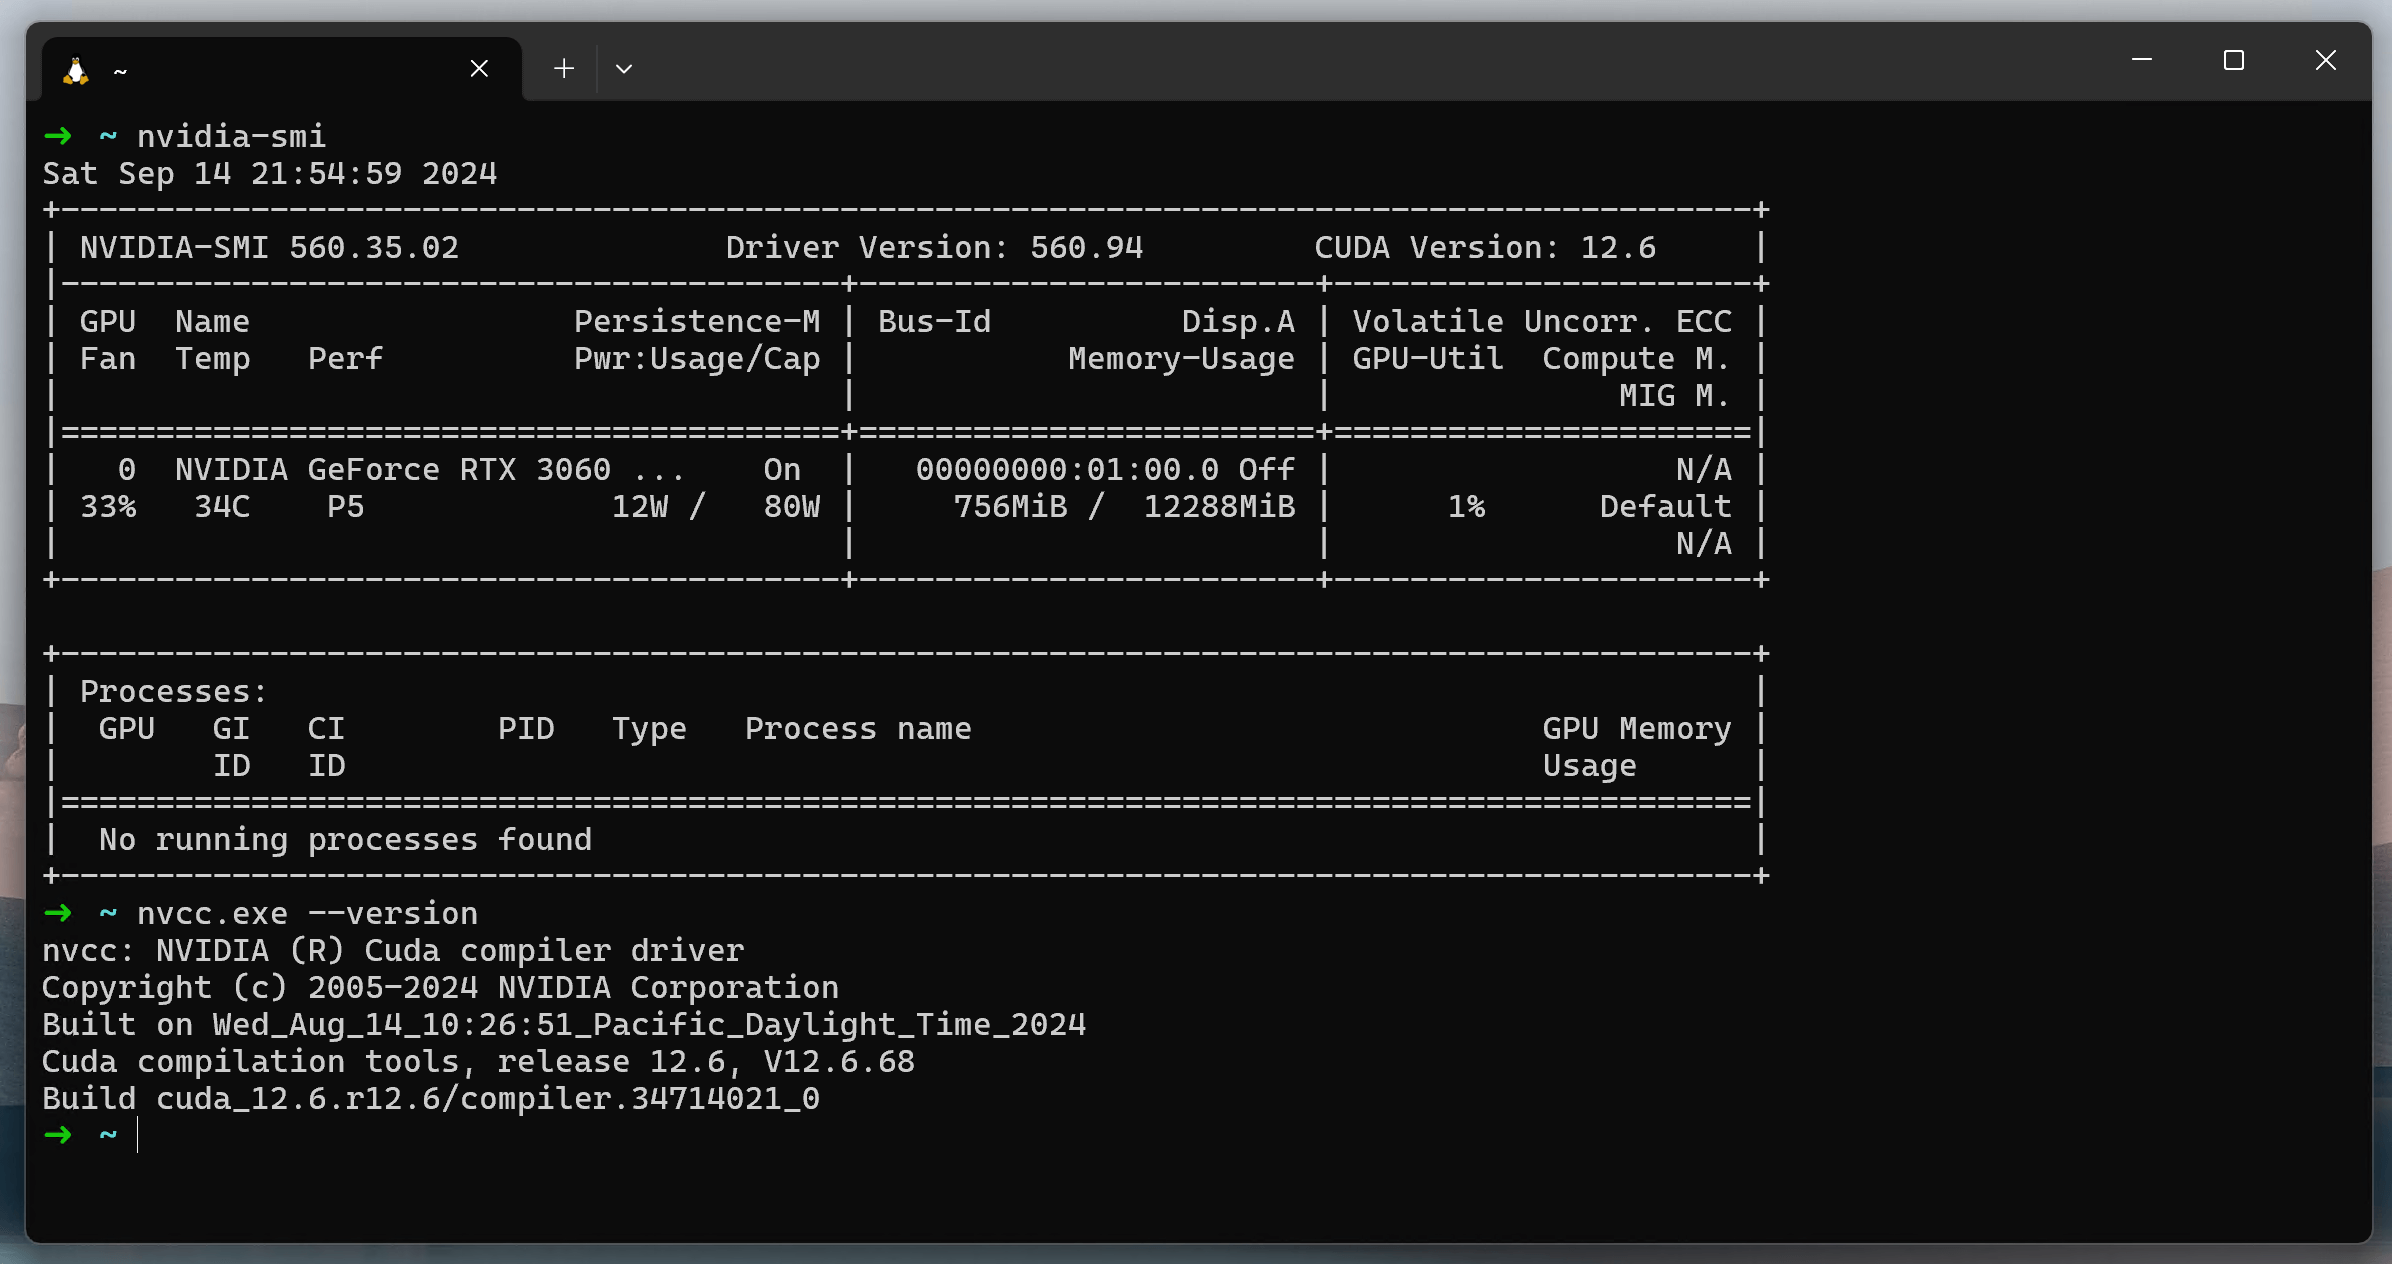
Task: Click the Tux penguin icon in the tab
Action: pyautogui.click(x=76, y=70)
